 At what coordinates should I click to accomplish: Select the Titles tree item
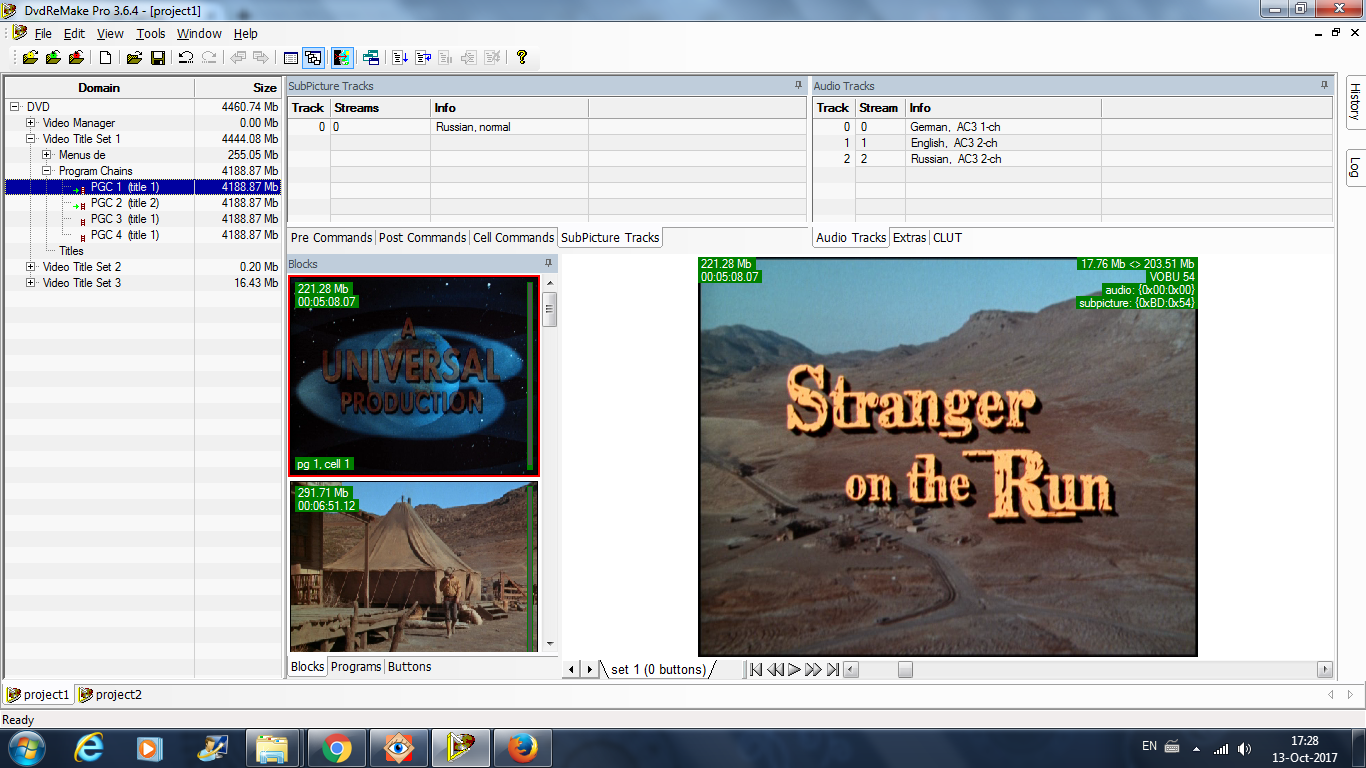pyautogui.click(x=71, y=251)
